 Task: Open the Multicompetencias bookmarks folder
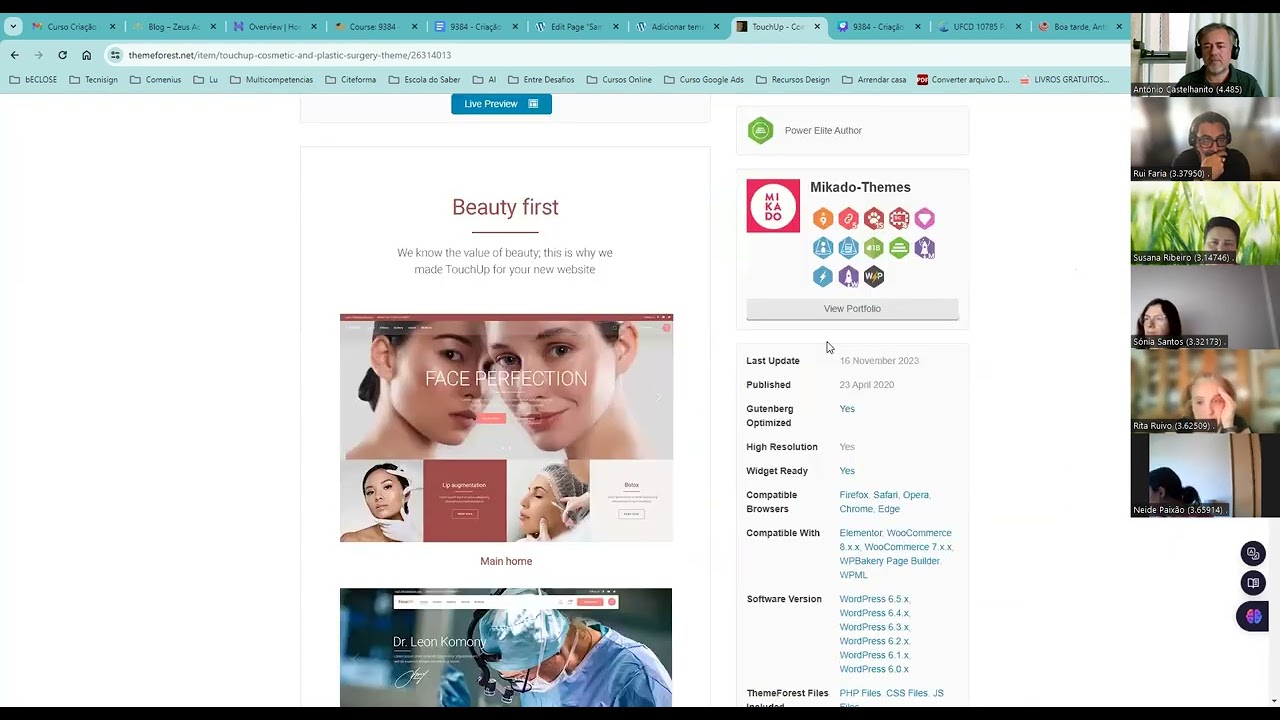(x=271, y=80)
